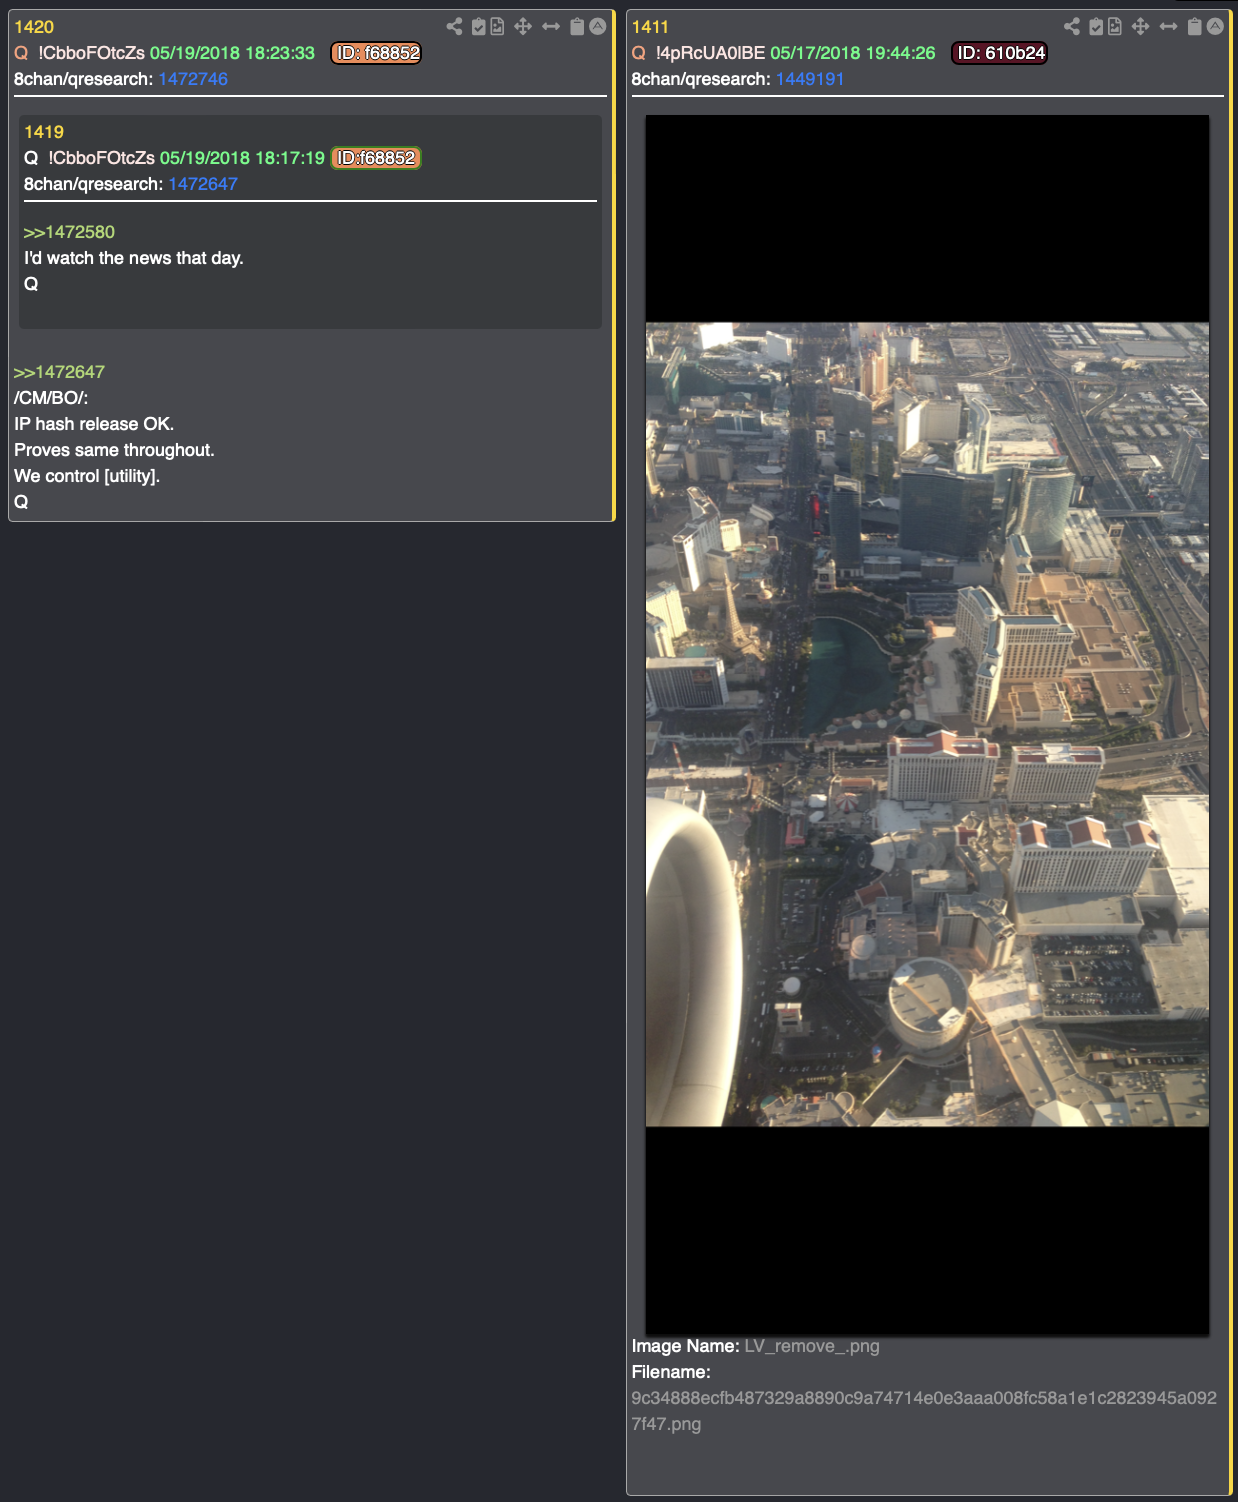The height and width of the screenshot is (1502, 1238).
Task: Click the ID: f68852 badge on post 1420
Action: coord(376,53)
